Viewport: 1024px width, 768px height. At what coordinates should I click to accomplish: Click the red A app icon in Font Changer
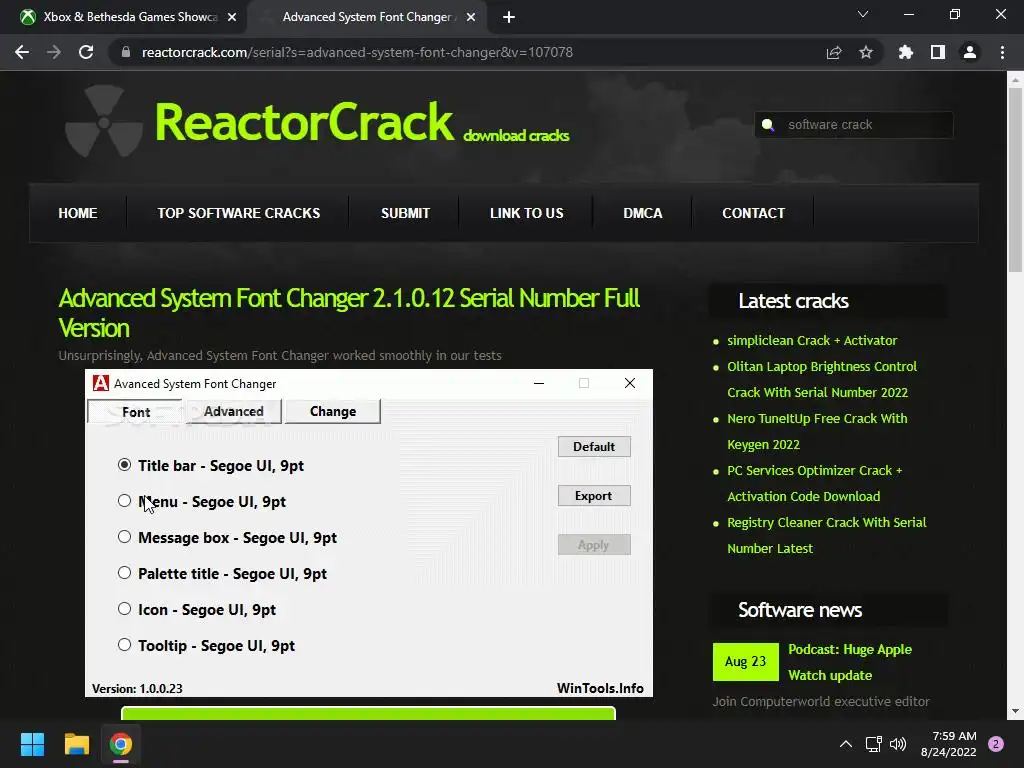click(x=101, y=383)
